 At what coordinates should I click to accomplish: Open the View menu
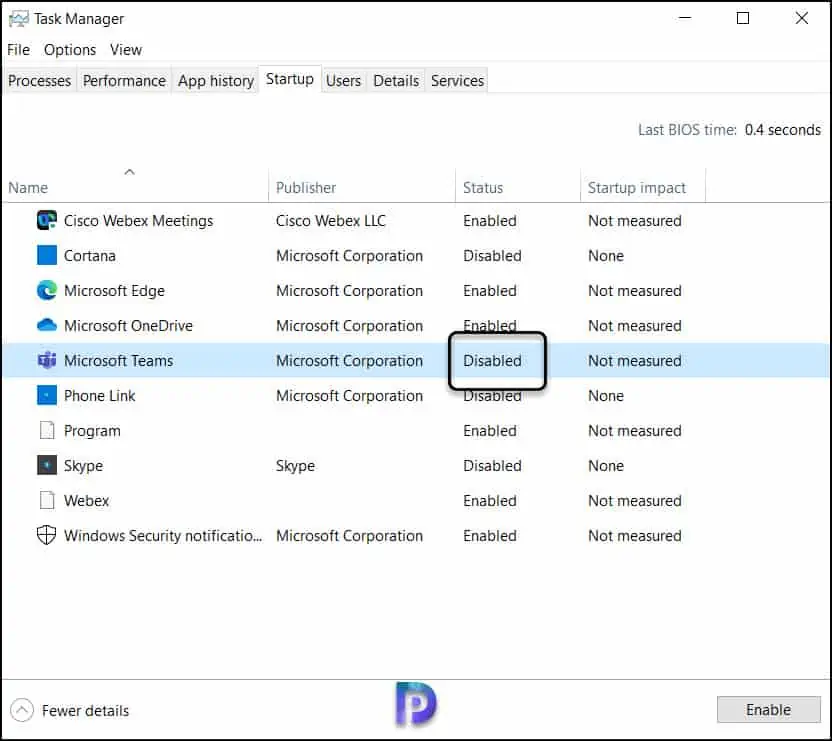tap(126, 50)
